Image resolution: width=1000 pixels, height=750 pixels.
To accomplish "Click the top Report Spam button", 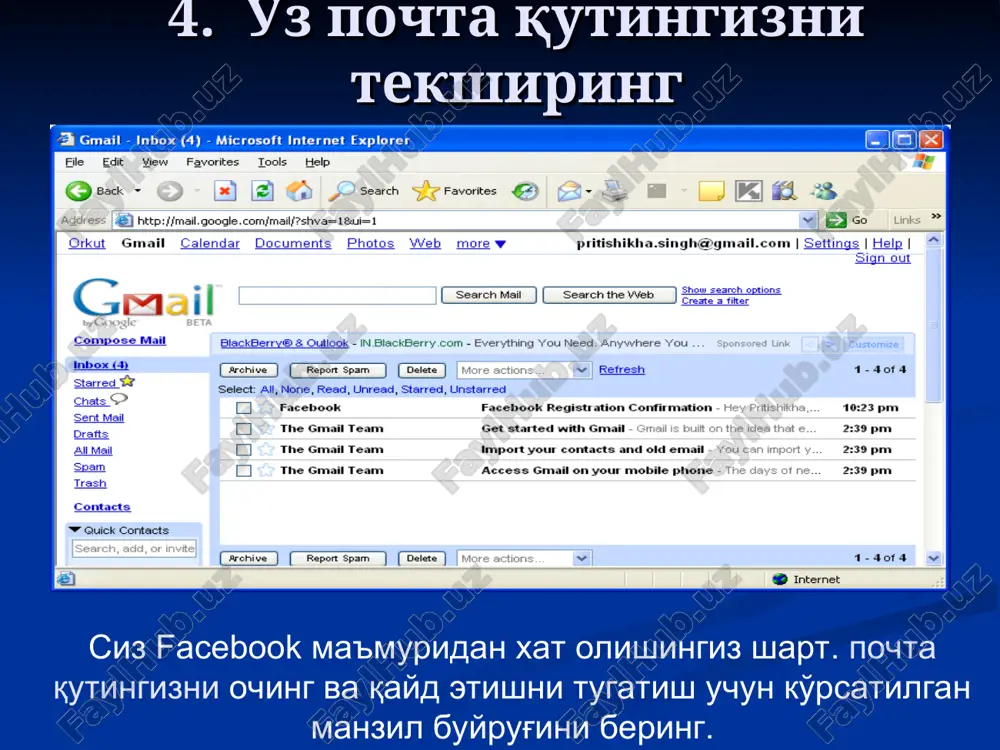I will [338, 370].
